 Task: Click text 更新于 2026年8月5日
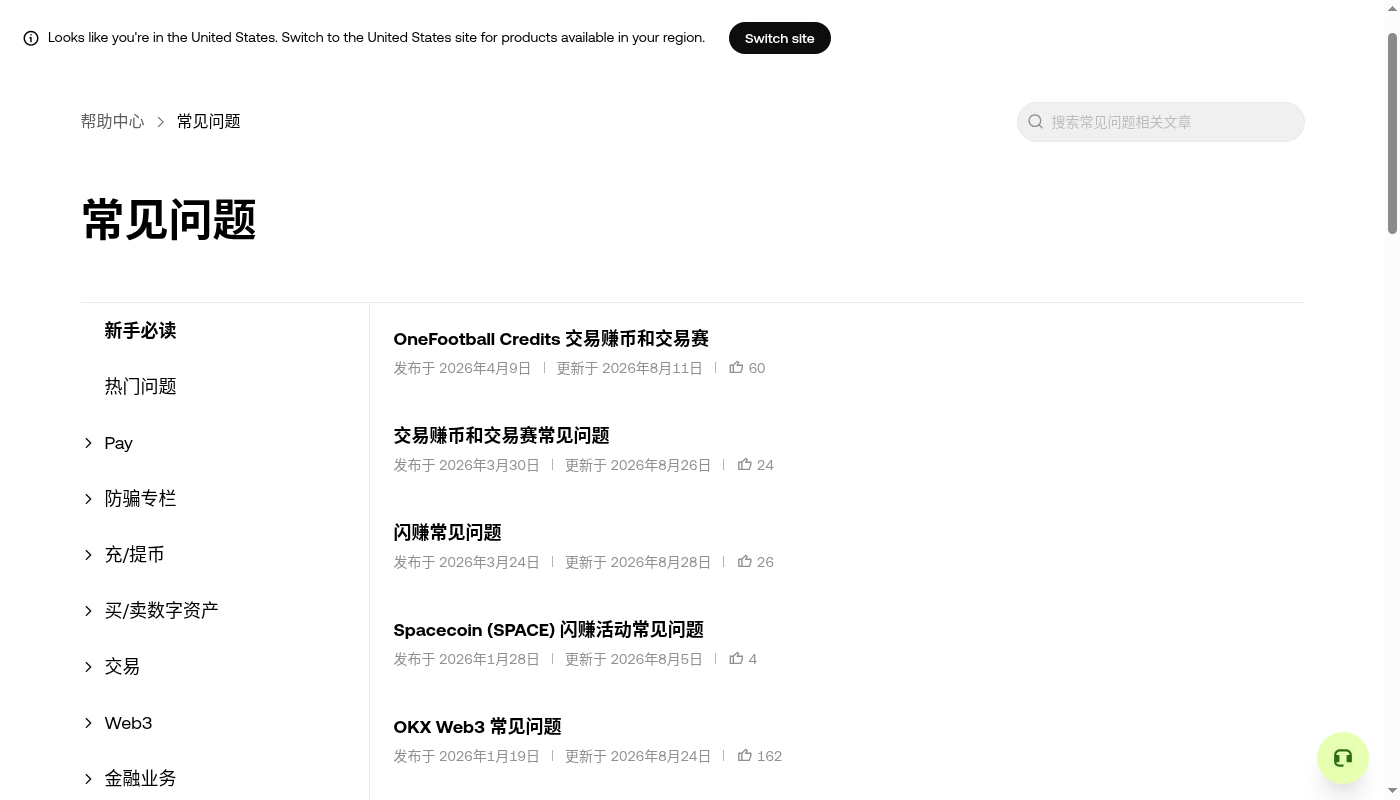tap(634, 659)
